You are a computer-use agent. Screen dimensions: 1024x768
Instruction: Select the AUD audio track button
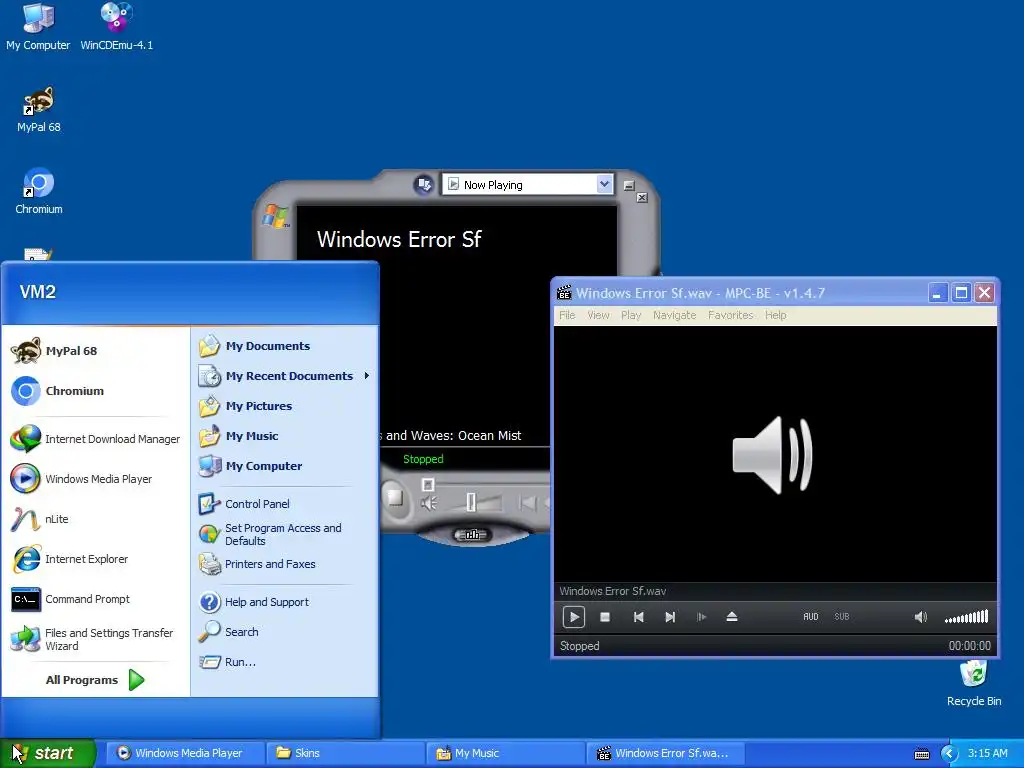(810, 616)
